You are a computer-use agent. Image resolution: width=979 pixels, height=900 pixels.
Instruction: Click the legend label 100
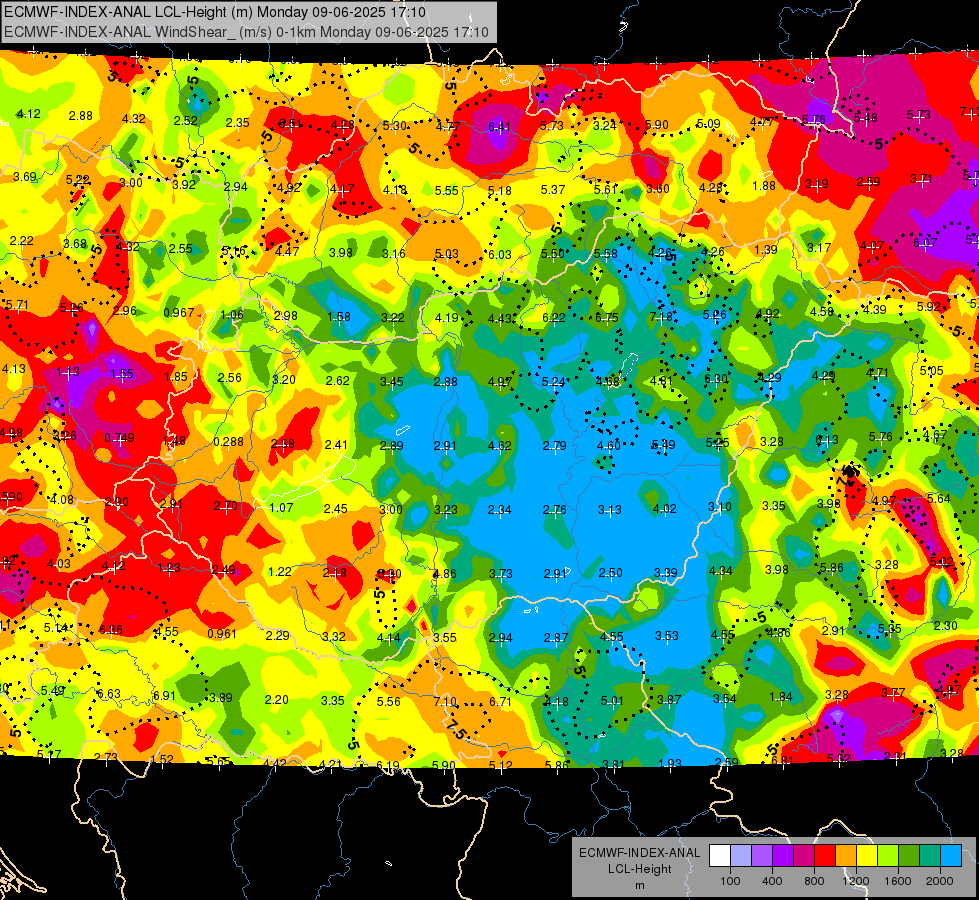(730, 881)
